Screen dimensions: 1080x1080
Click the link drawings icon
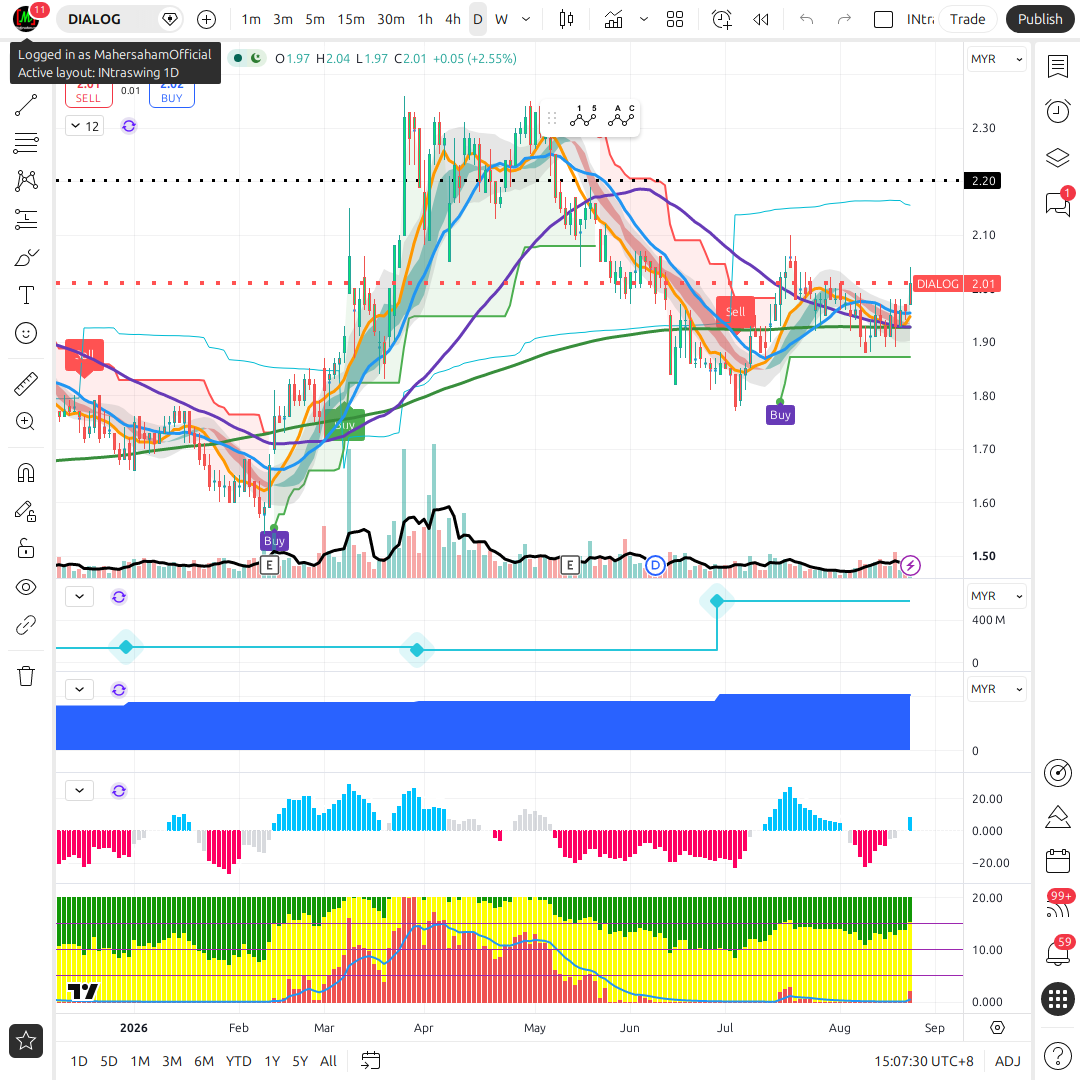pos(25,625)
